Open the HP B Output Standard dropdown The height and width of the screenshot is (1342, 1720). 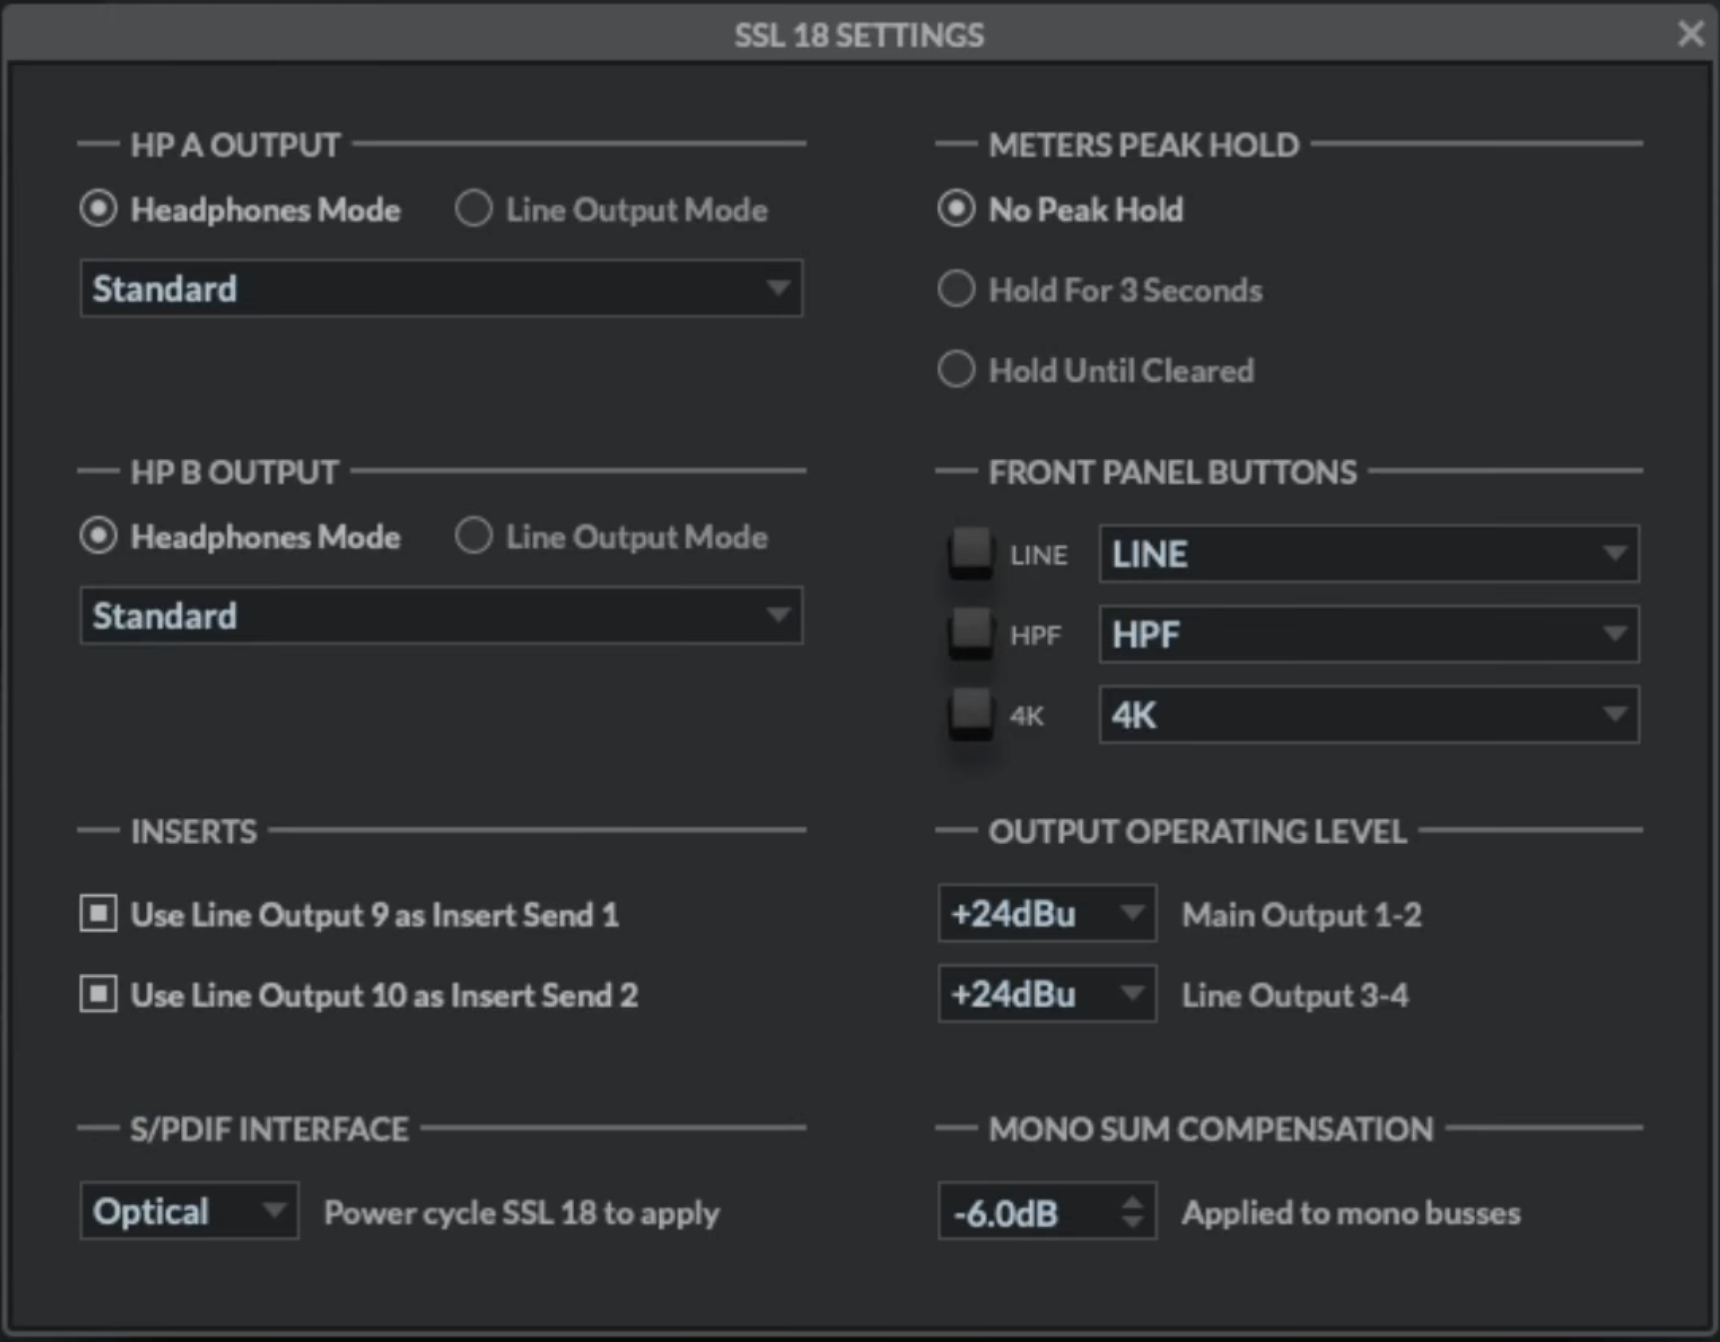[441, 616]
